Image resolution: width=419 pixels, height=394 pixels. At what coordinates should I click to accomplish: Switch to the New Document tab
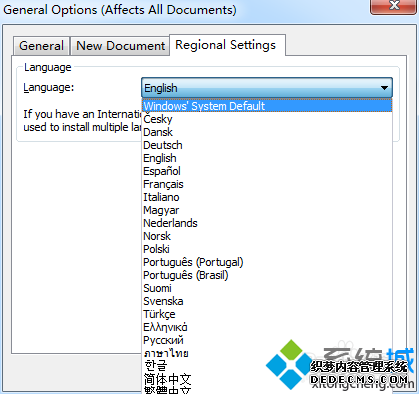tap(120, 46)
